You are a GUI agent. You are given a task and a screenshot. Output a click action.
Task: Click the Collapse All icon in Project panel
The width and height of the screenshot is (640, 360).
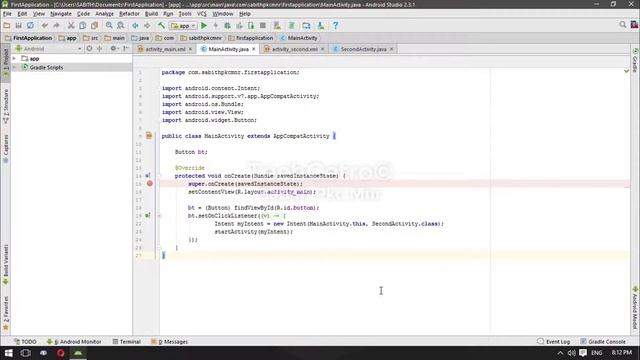100,49
